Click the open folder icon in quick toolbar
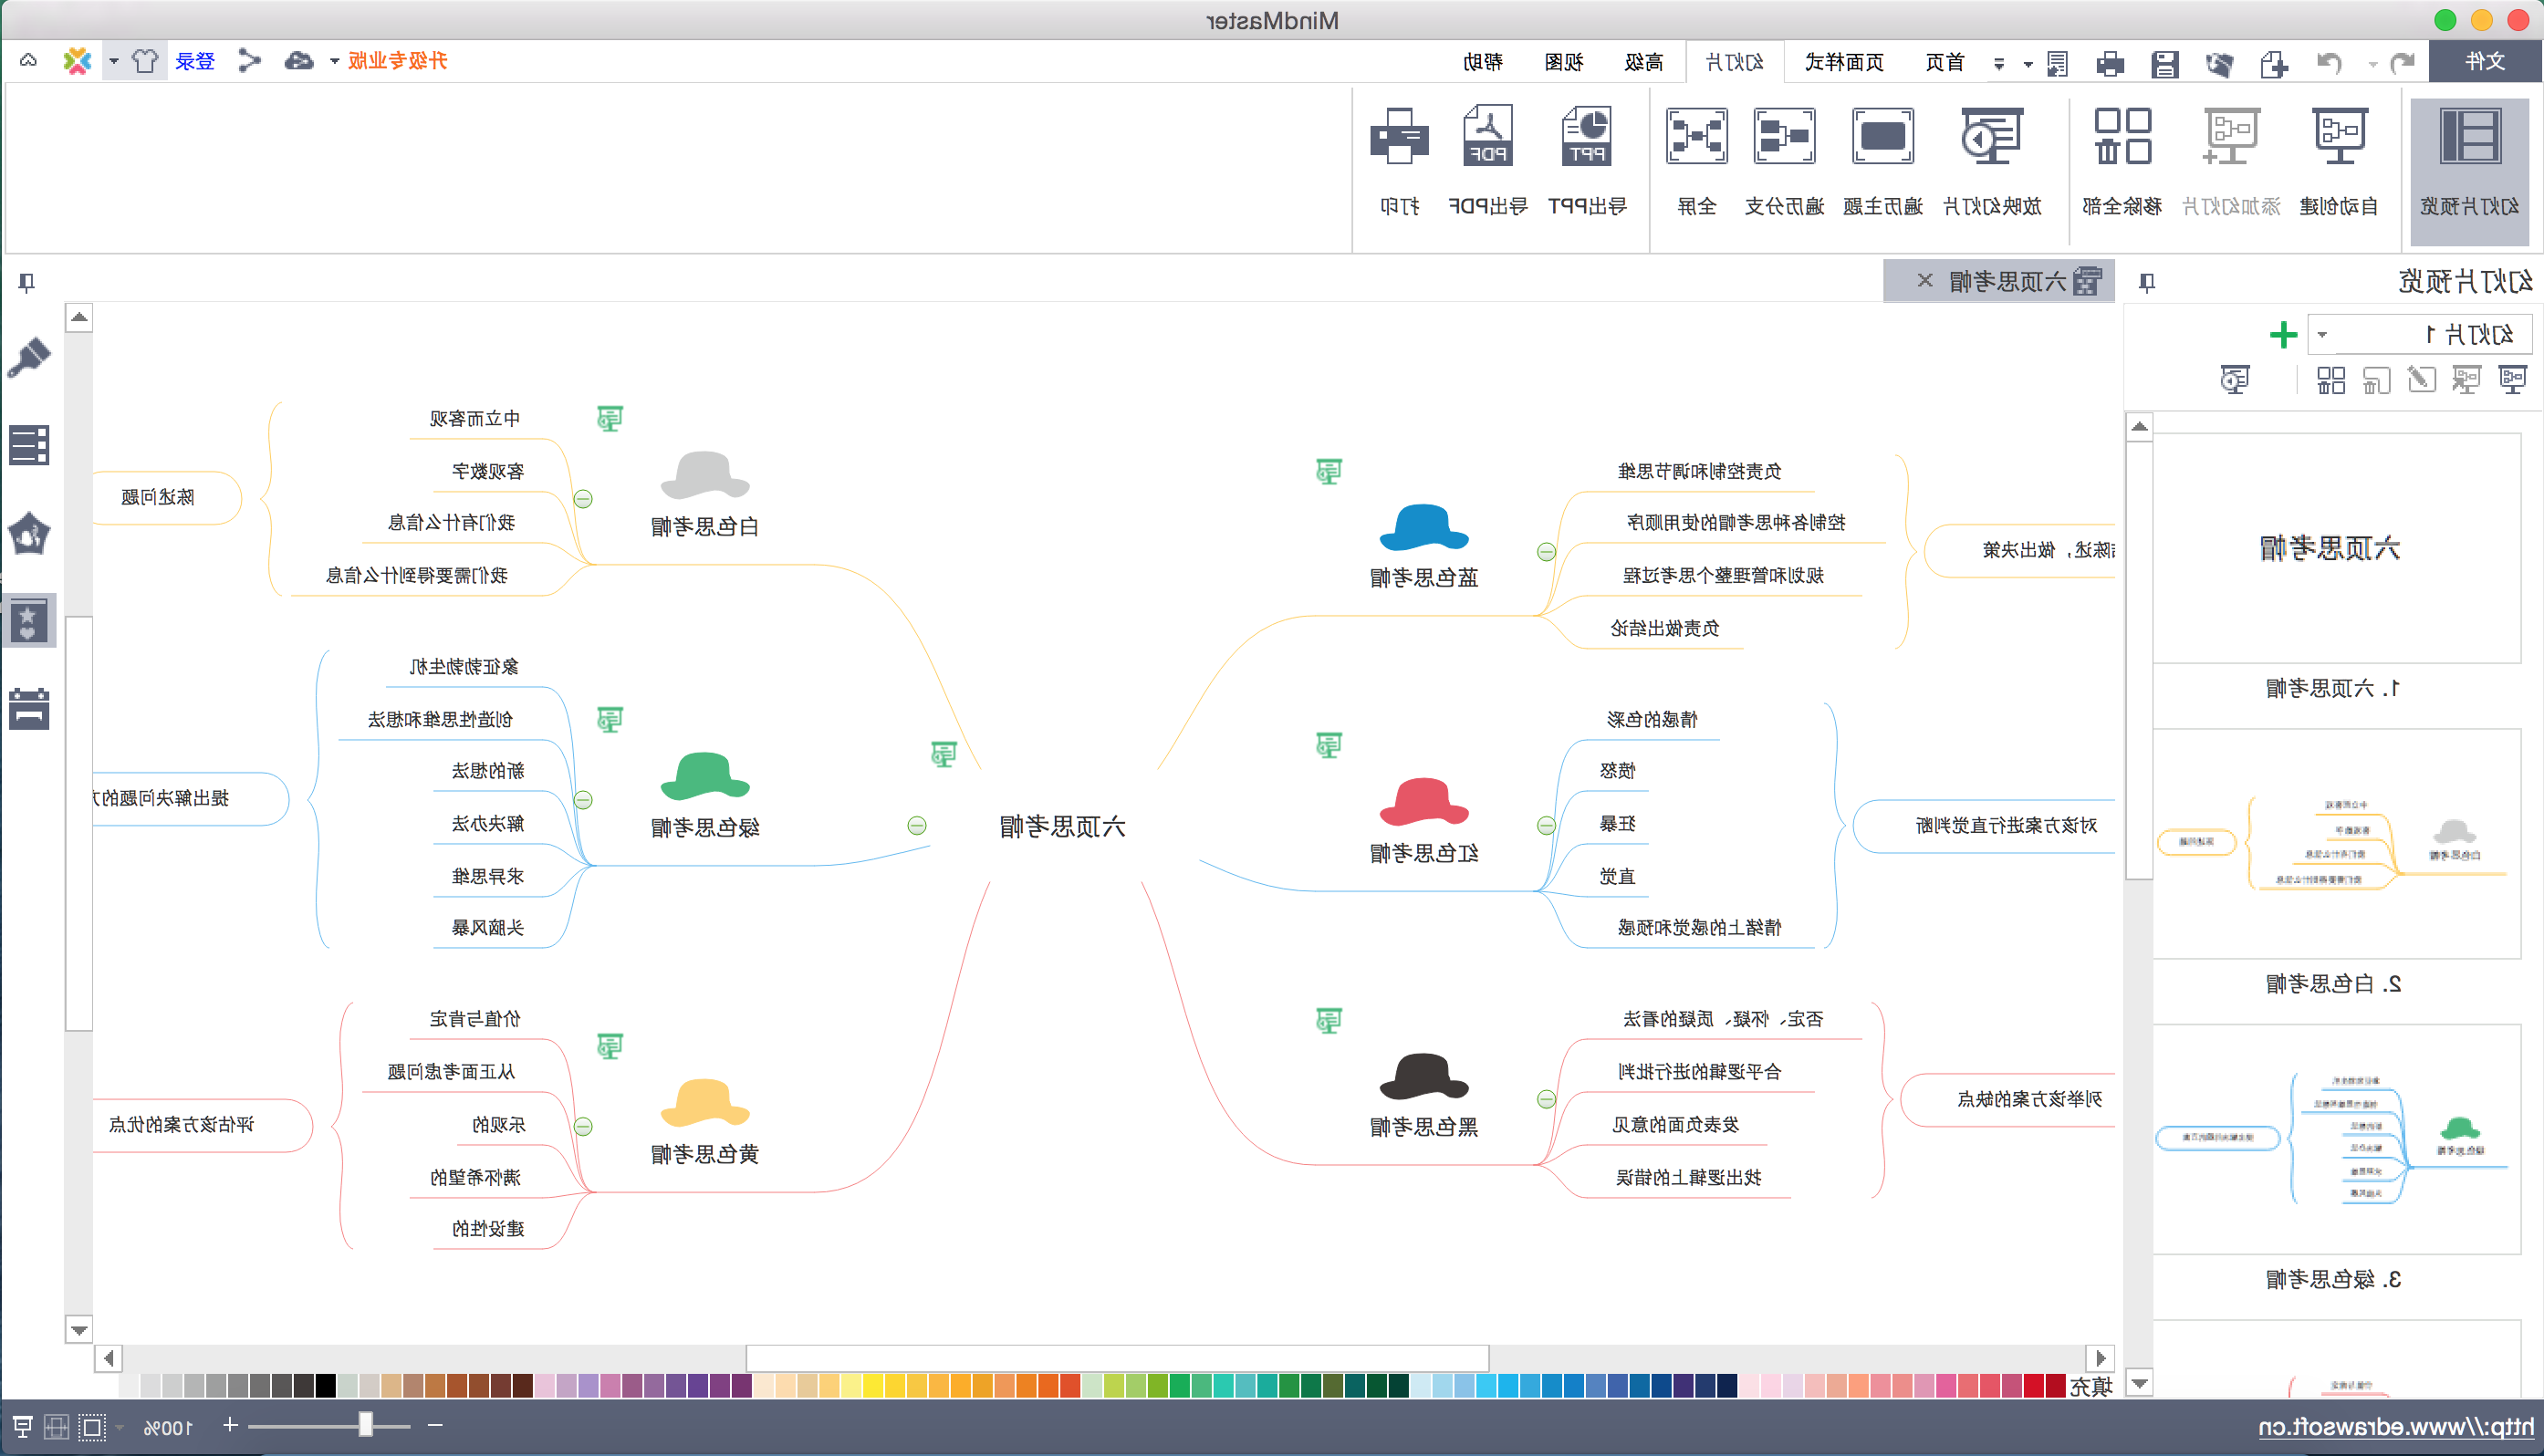 click(2219, 63)
